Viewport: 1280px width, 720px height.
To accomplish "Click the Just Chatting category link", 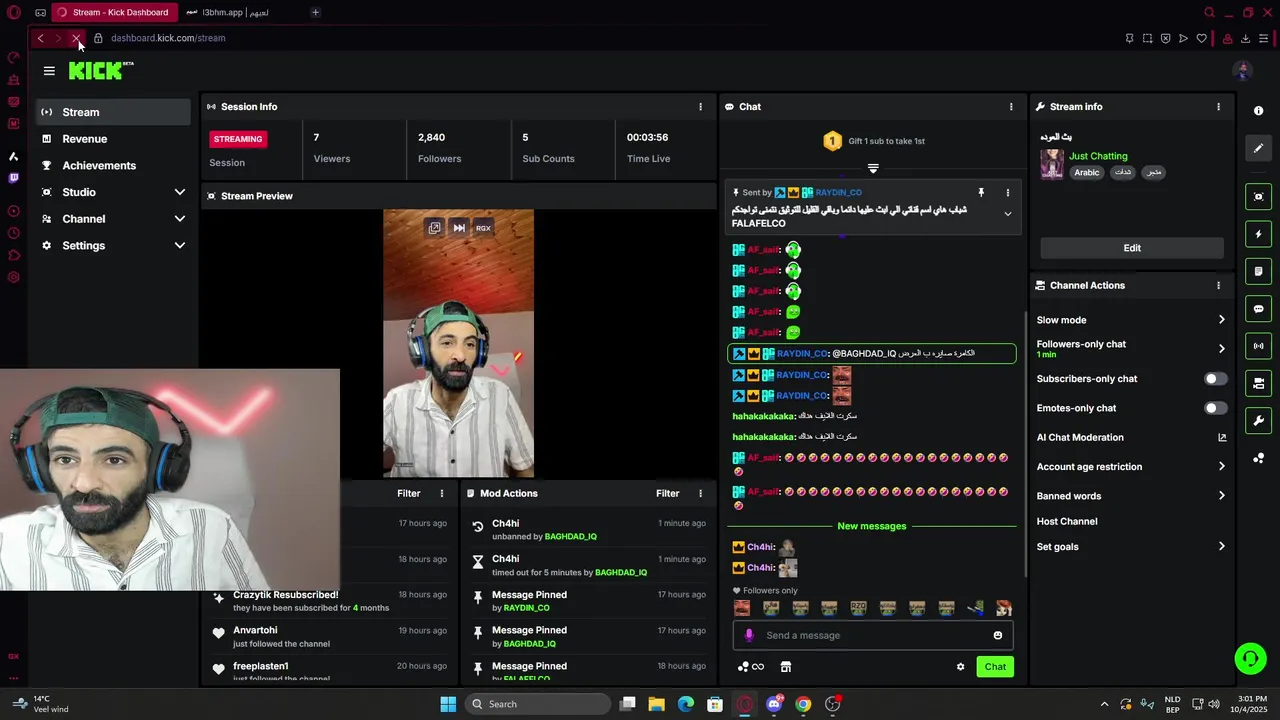I will (x=1098, y=156).
